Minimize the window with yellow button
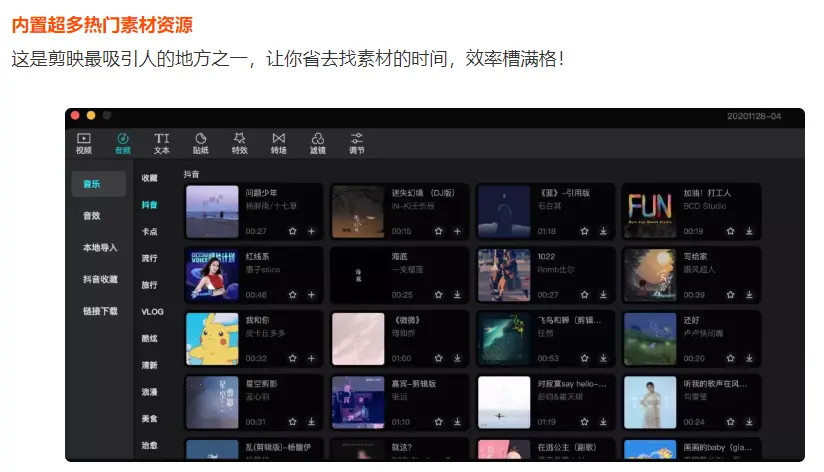 click(91, 115)
